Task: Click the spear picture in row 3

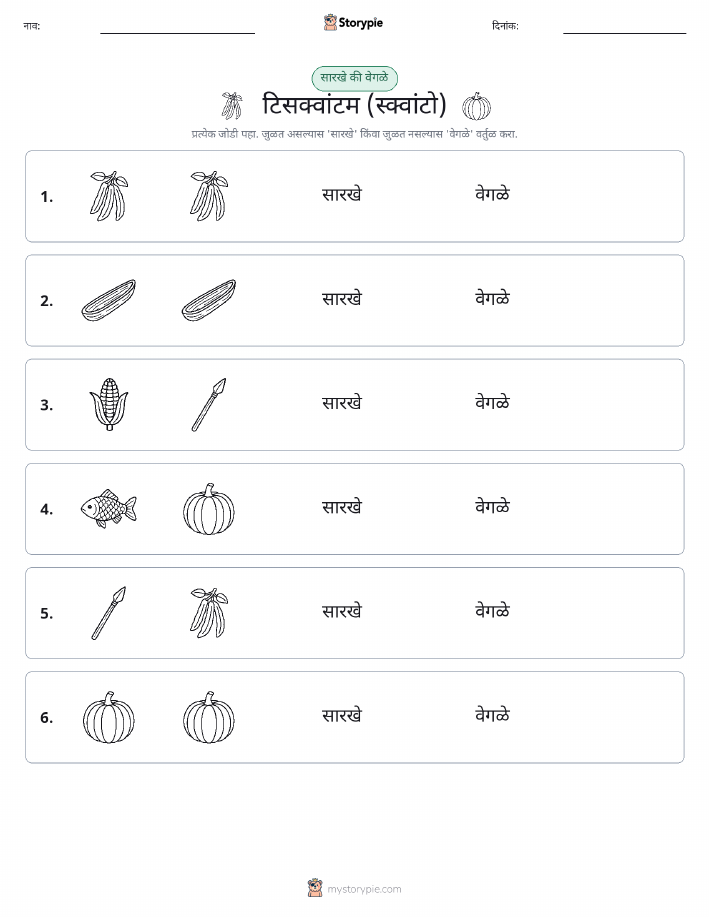Action: (x=209, y=405)
